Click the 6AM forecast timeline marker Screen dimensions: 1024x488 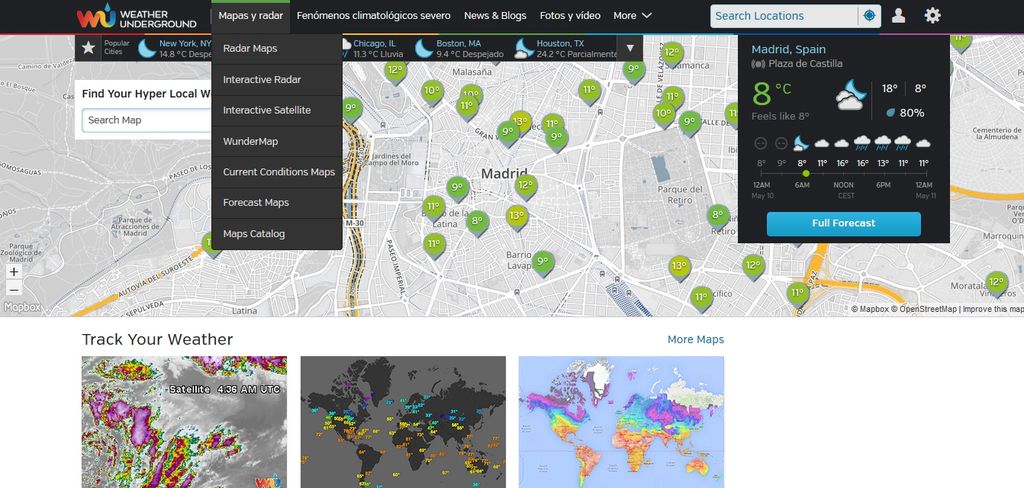tap(806, 174)
